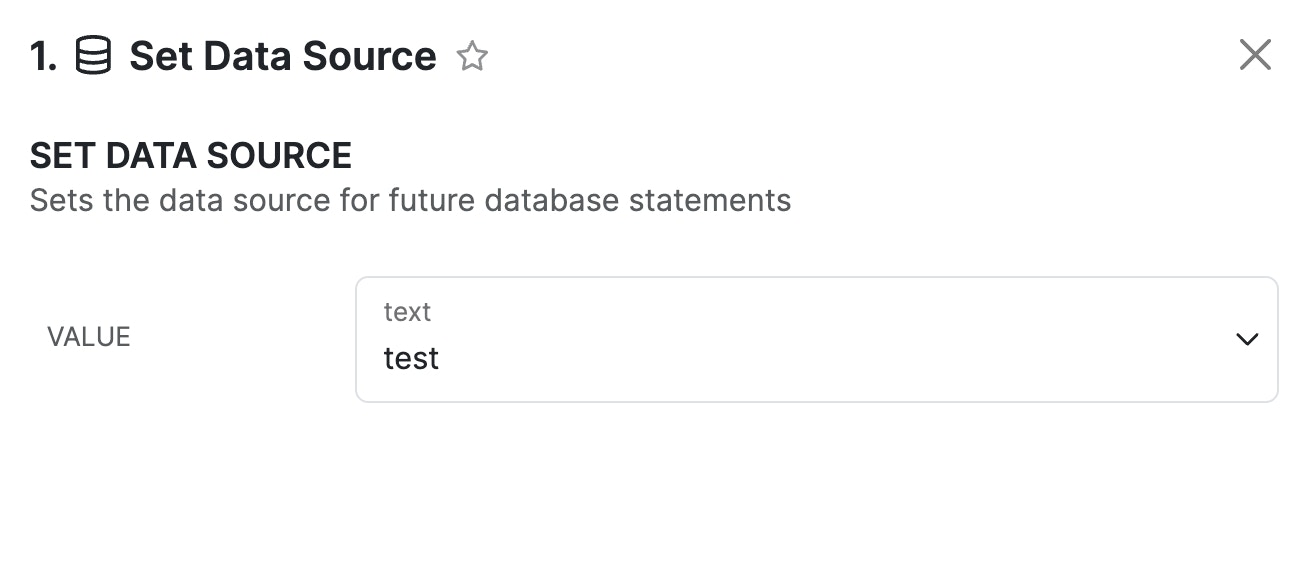Viewport: 1312px width, 580px height.
Task: Click the "Set Data Source" panel title
Action: (x=282, y=56)
